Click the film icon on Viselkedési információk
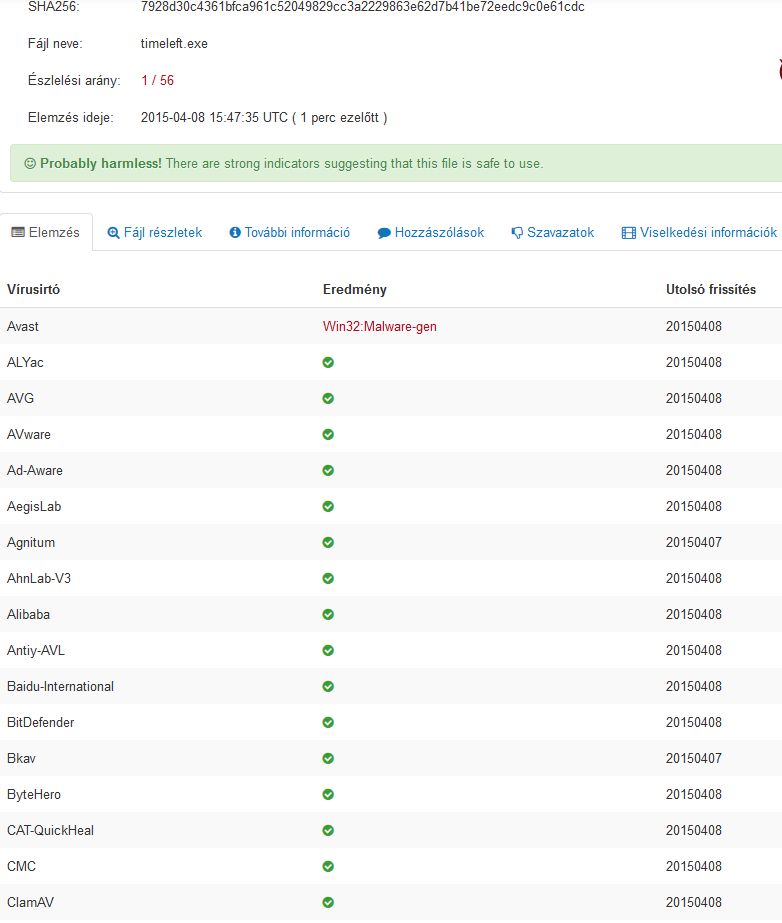 tap(628, 233)
